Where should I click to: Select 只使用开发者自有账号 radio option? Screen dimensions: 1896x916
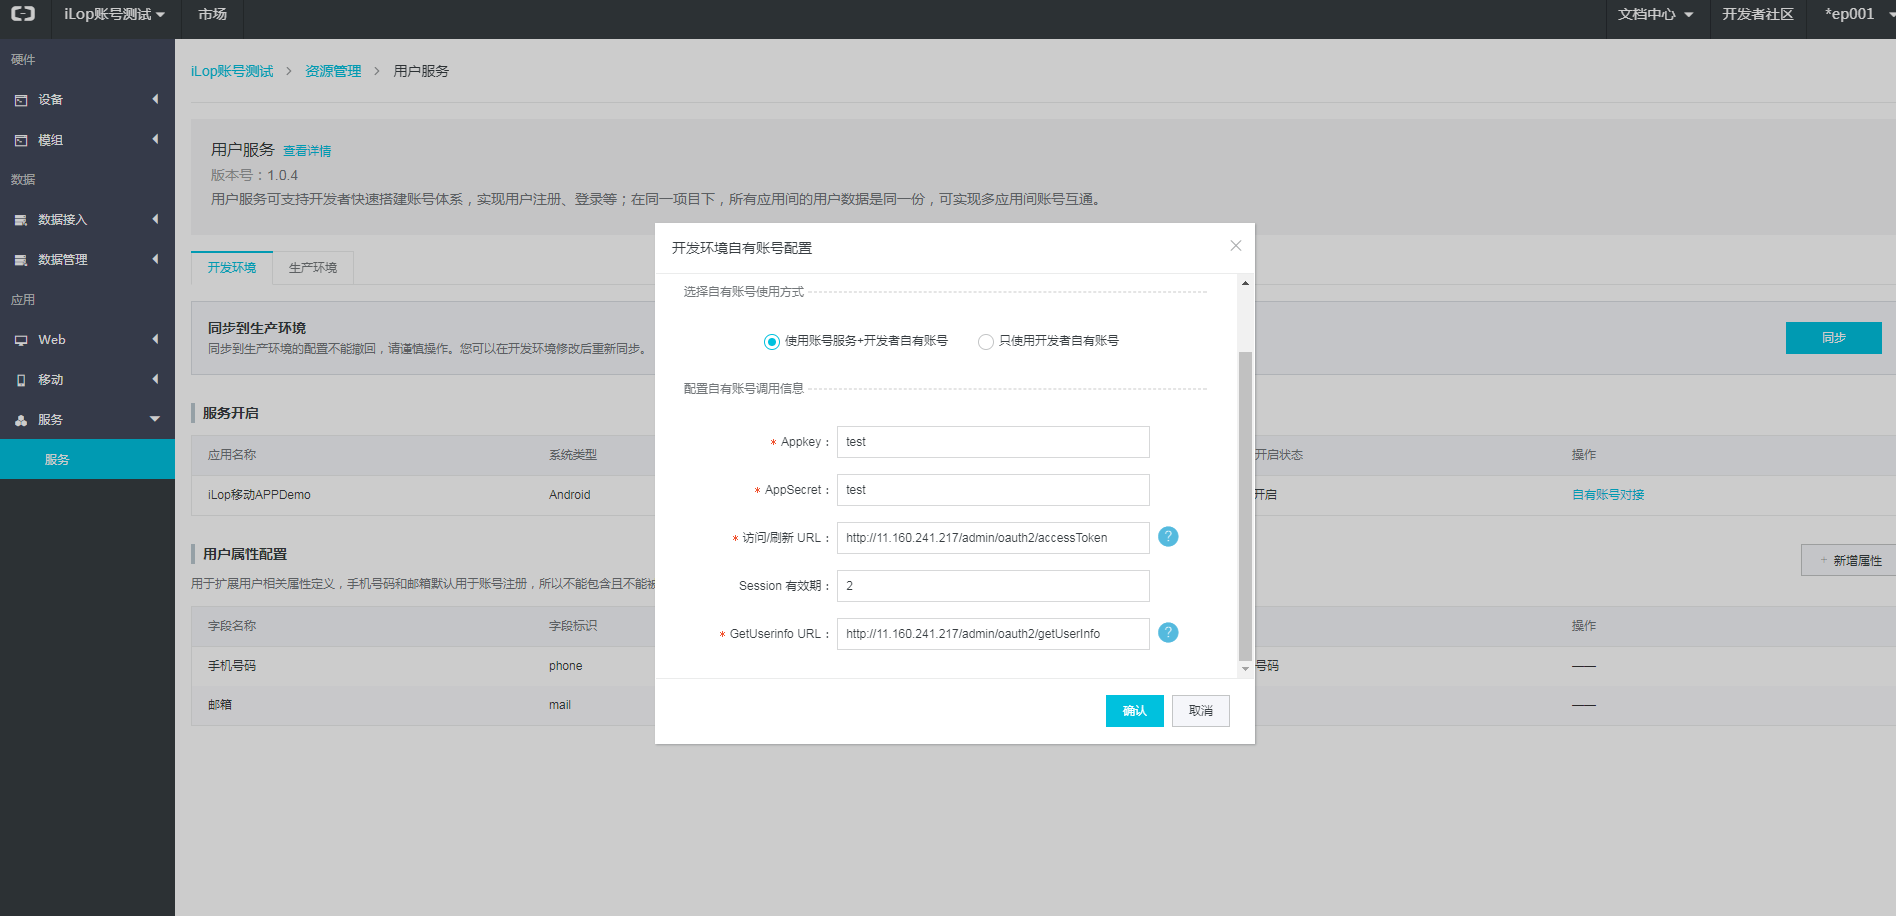pyautogui.click(x=985, y=342)
